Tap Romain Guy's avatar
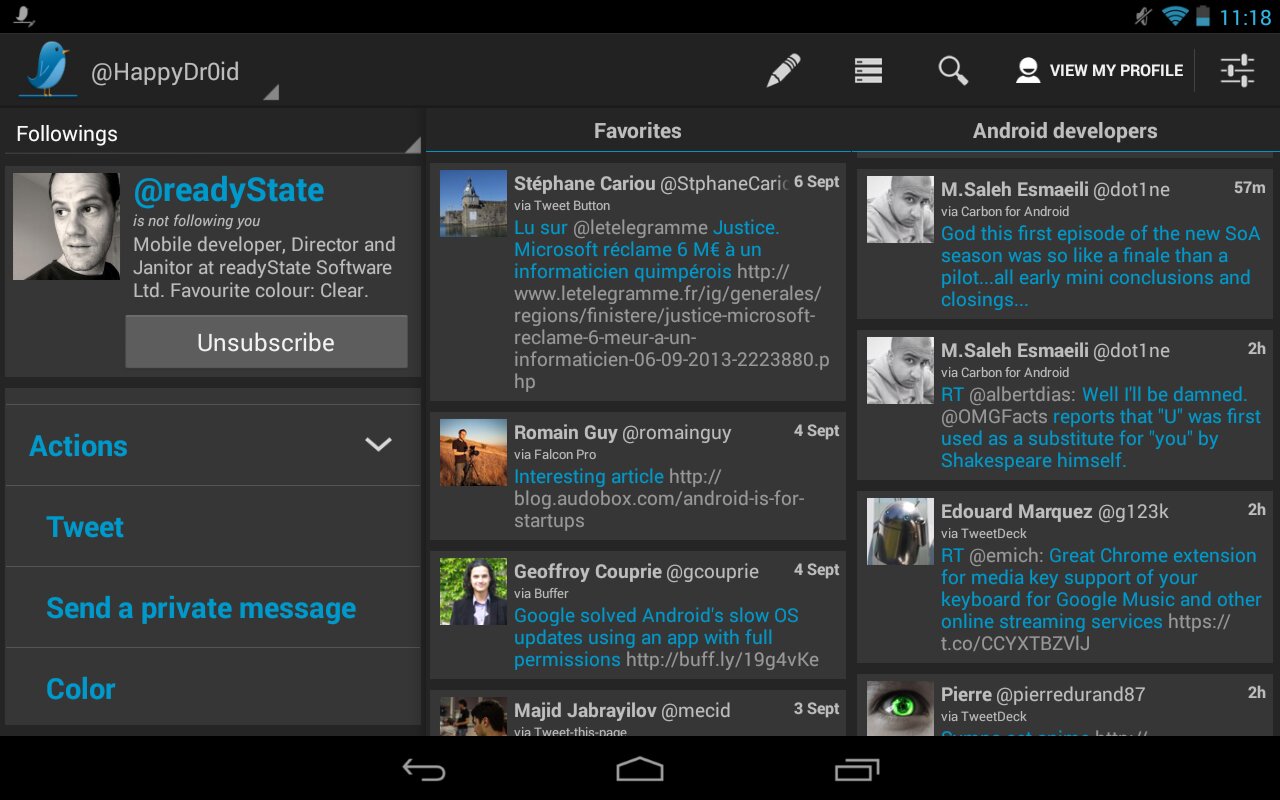Image resolution: width=1280 pixels, height=800 pixels. [473, 453]
